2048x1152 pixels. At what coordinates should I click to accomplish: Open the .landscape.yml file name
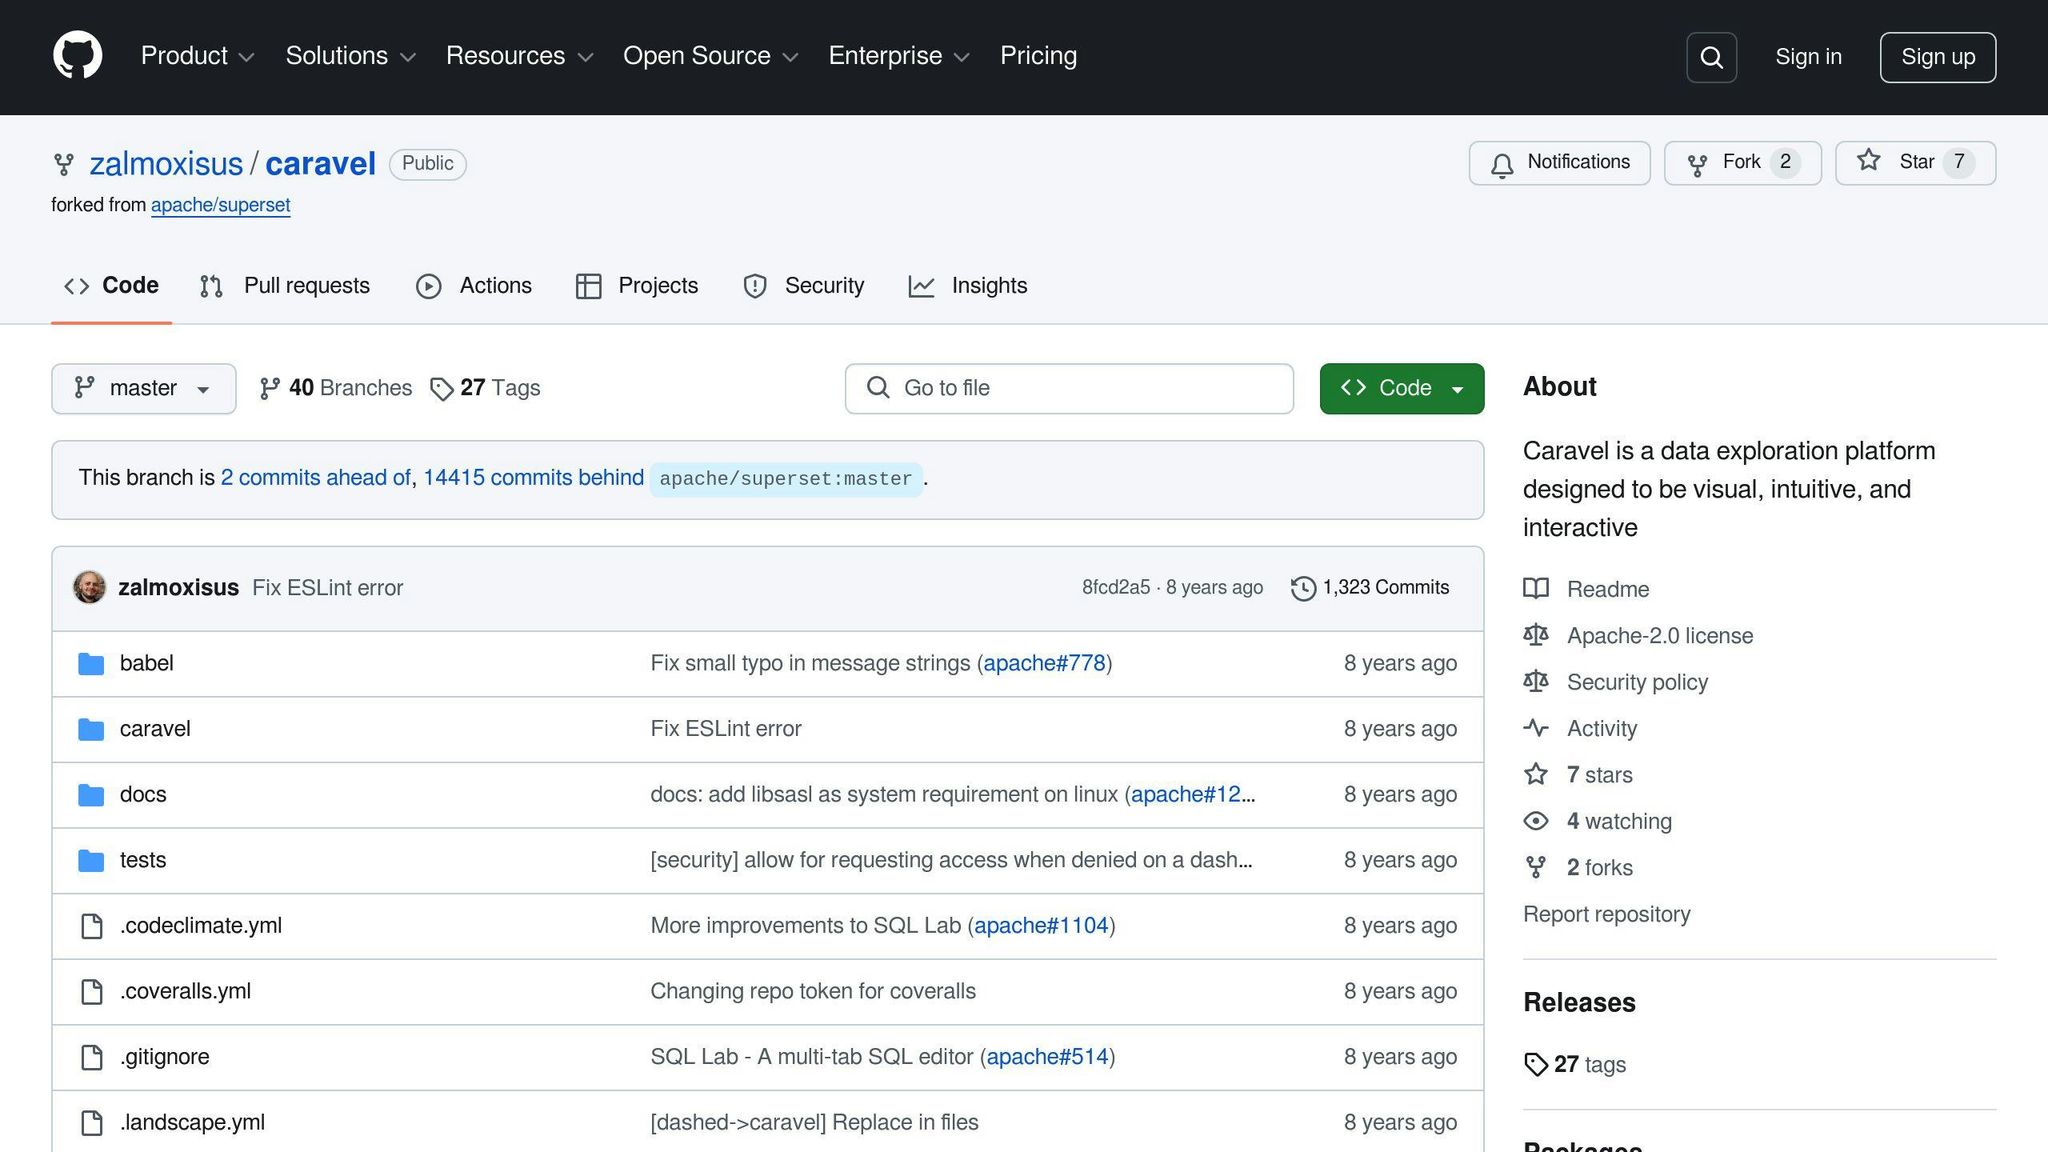[192, 1123]
